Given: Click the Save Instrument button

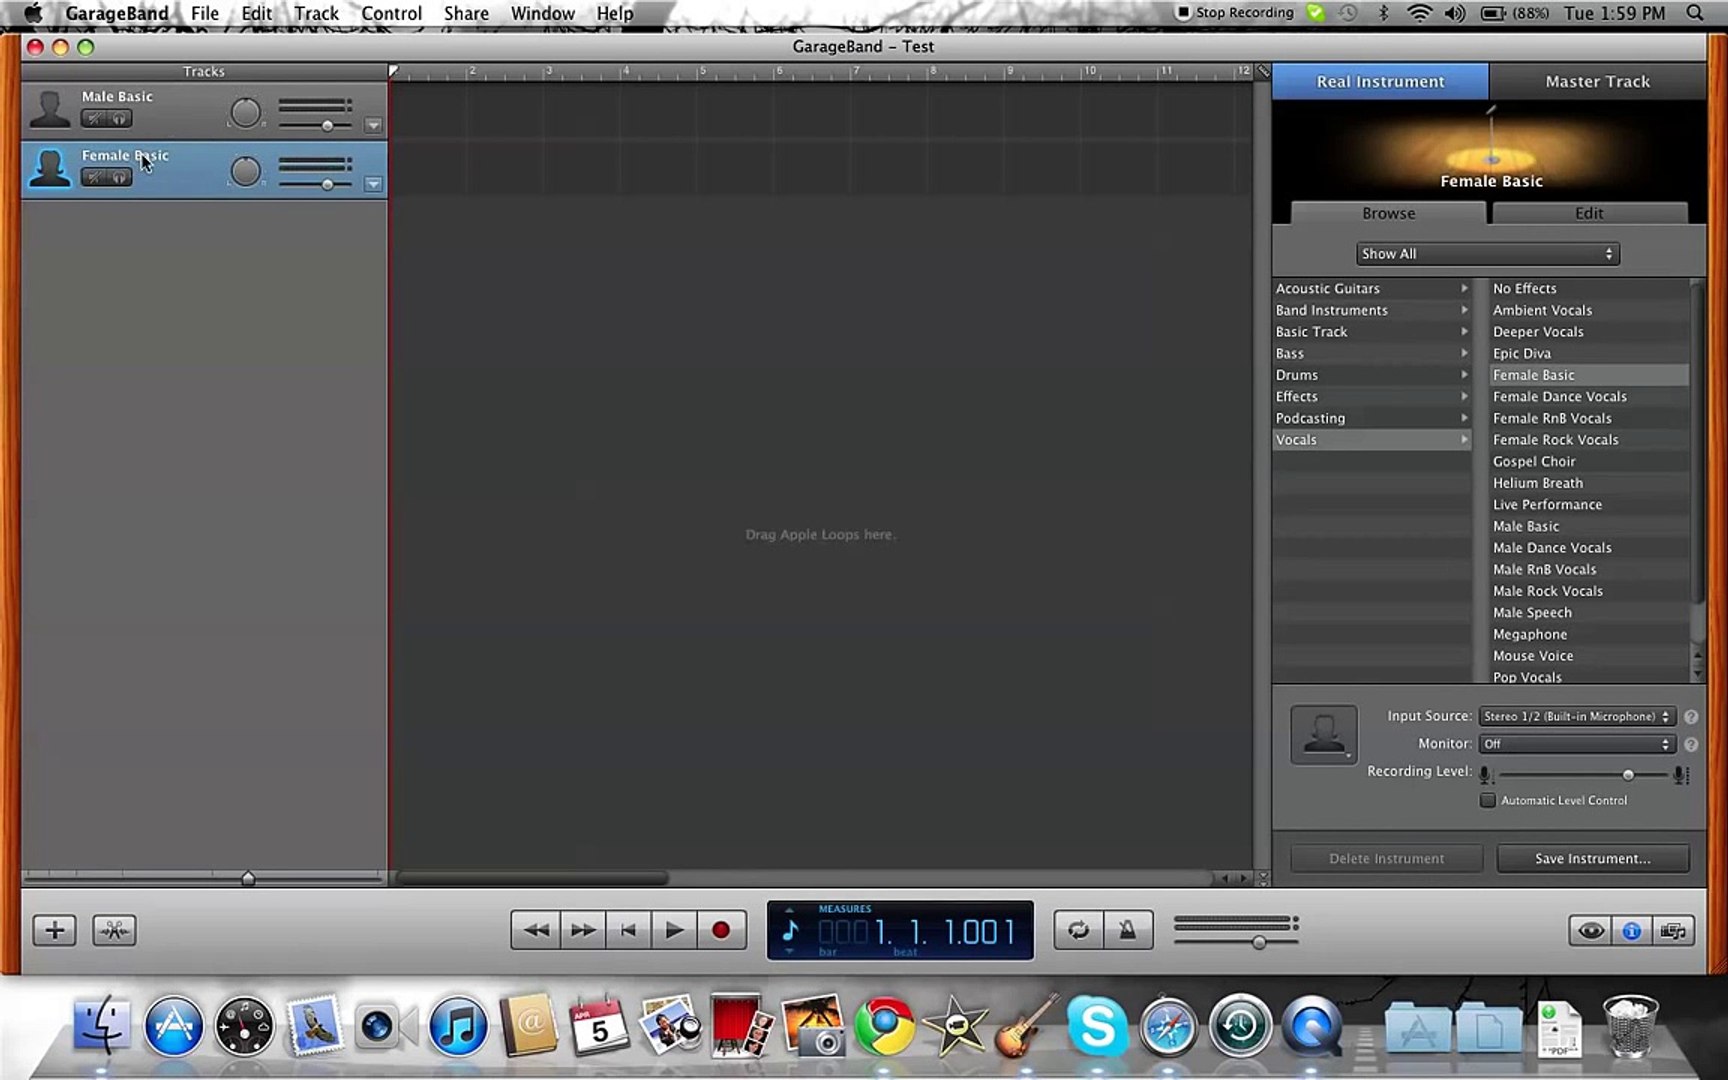Looking at the screenshot, I should [1592, 858].
